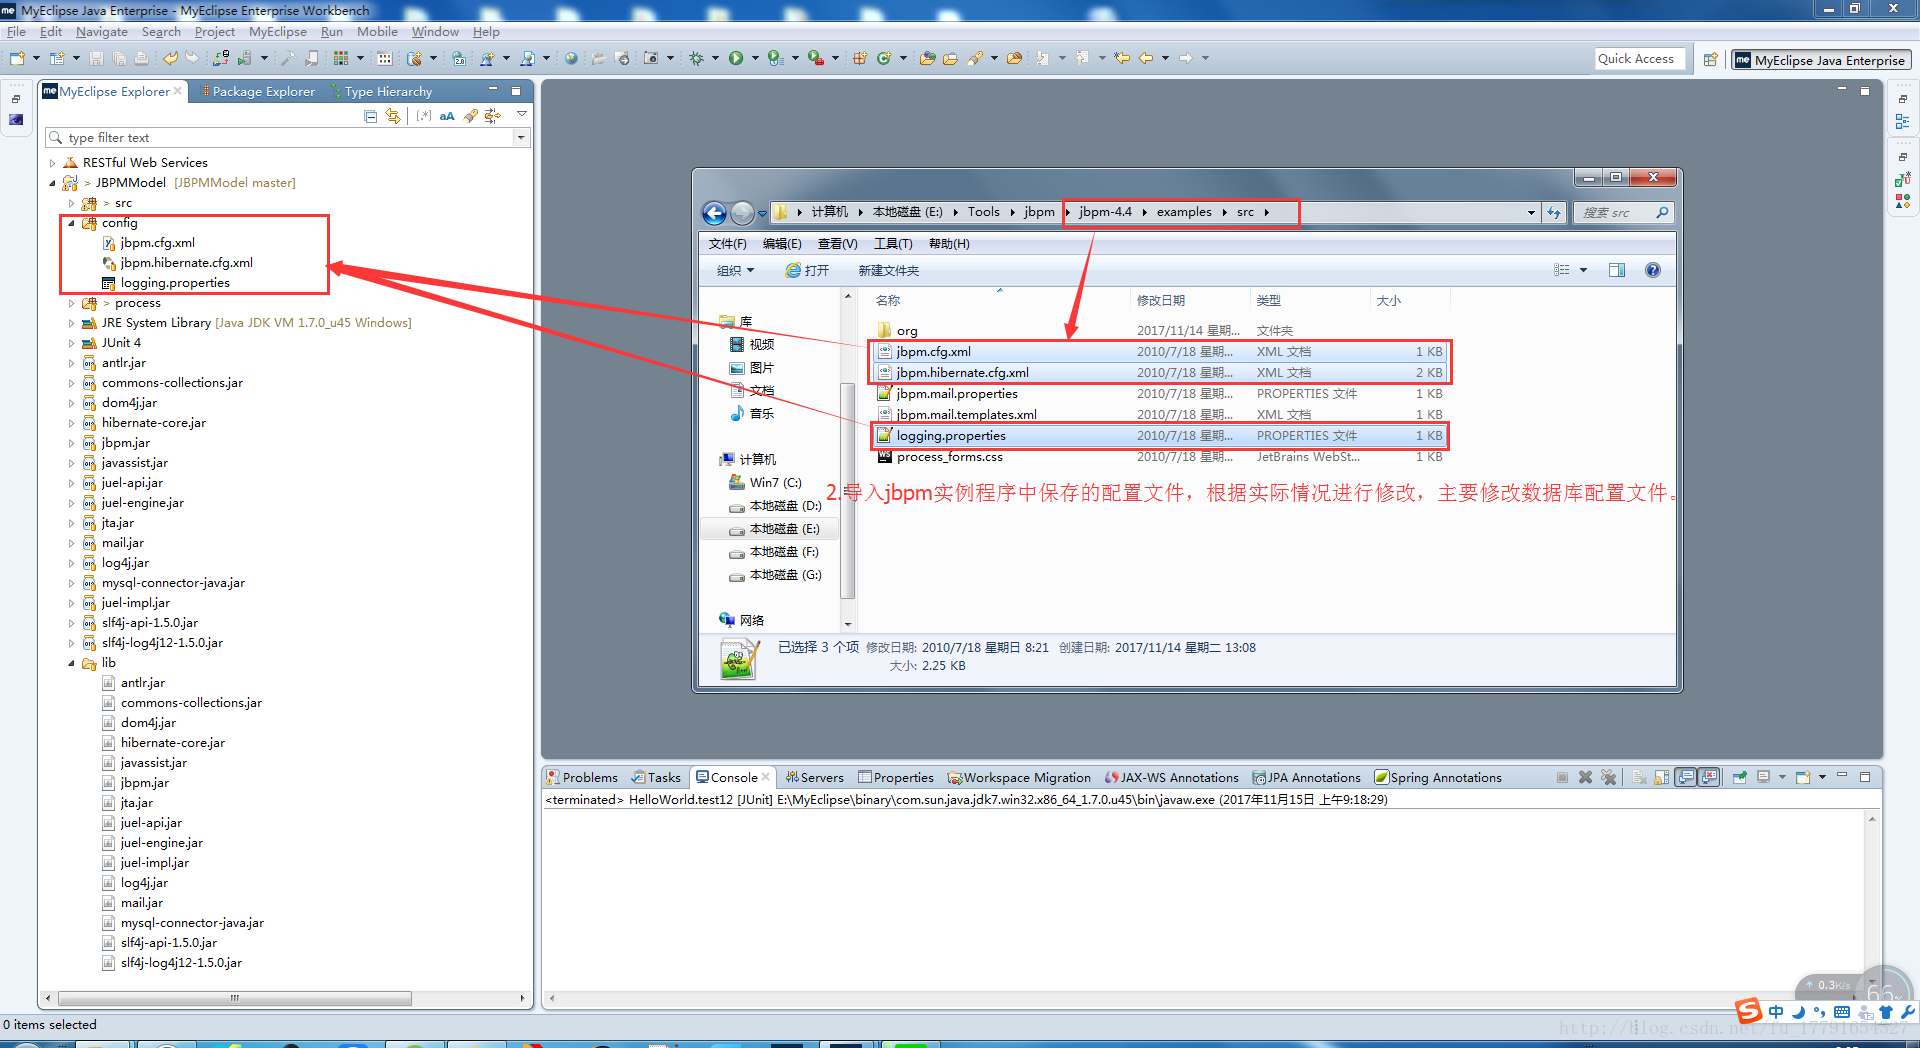Expand the process folder node
The image size is (1920, 1048).
71,303
